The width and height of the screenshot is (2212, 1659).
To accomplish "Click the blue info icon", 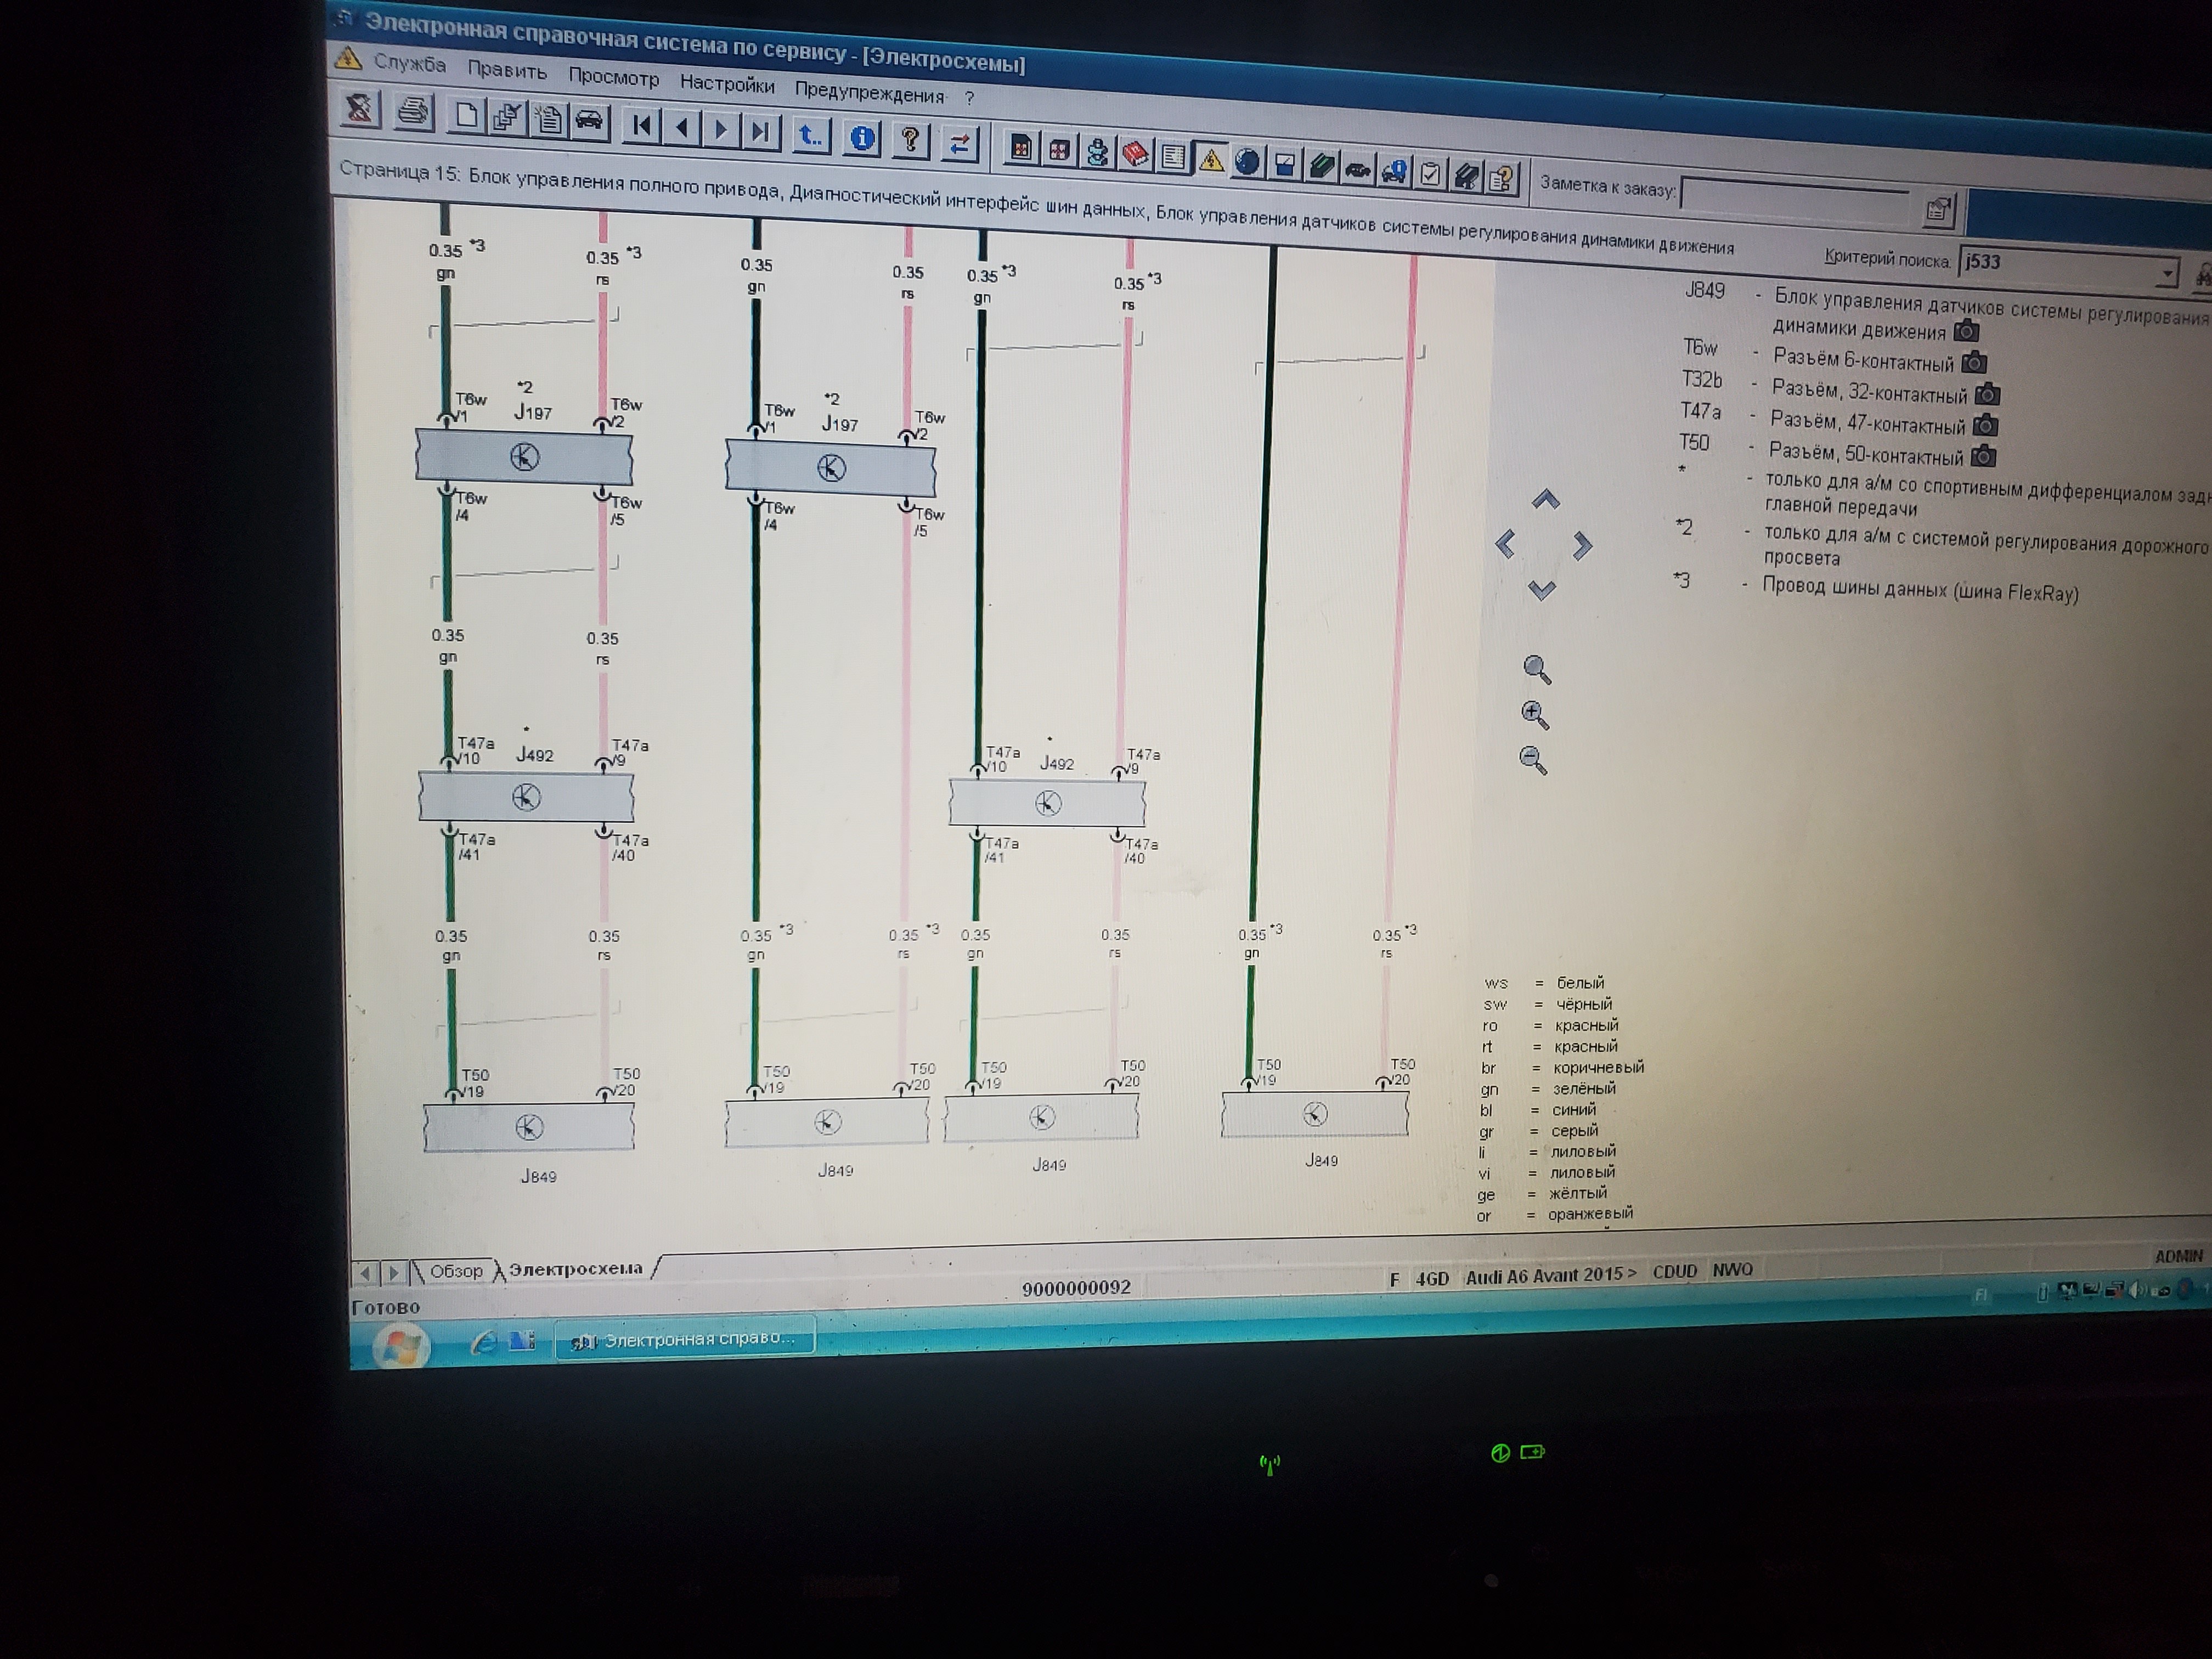I will pos(862,138).
